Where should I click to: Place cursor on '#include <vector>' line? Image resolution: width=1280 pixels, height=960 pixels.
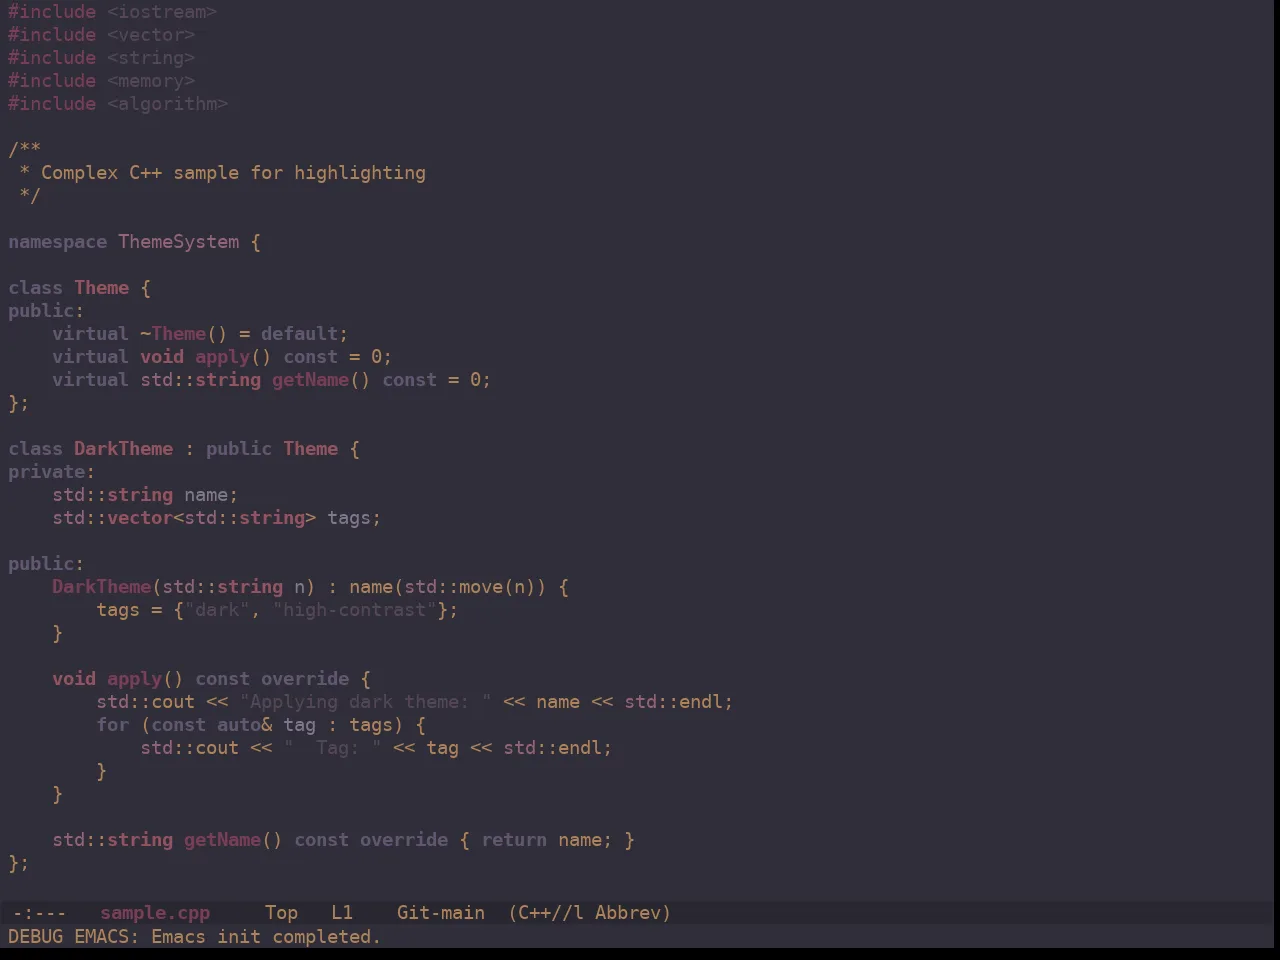101,35
